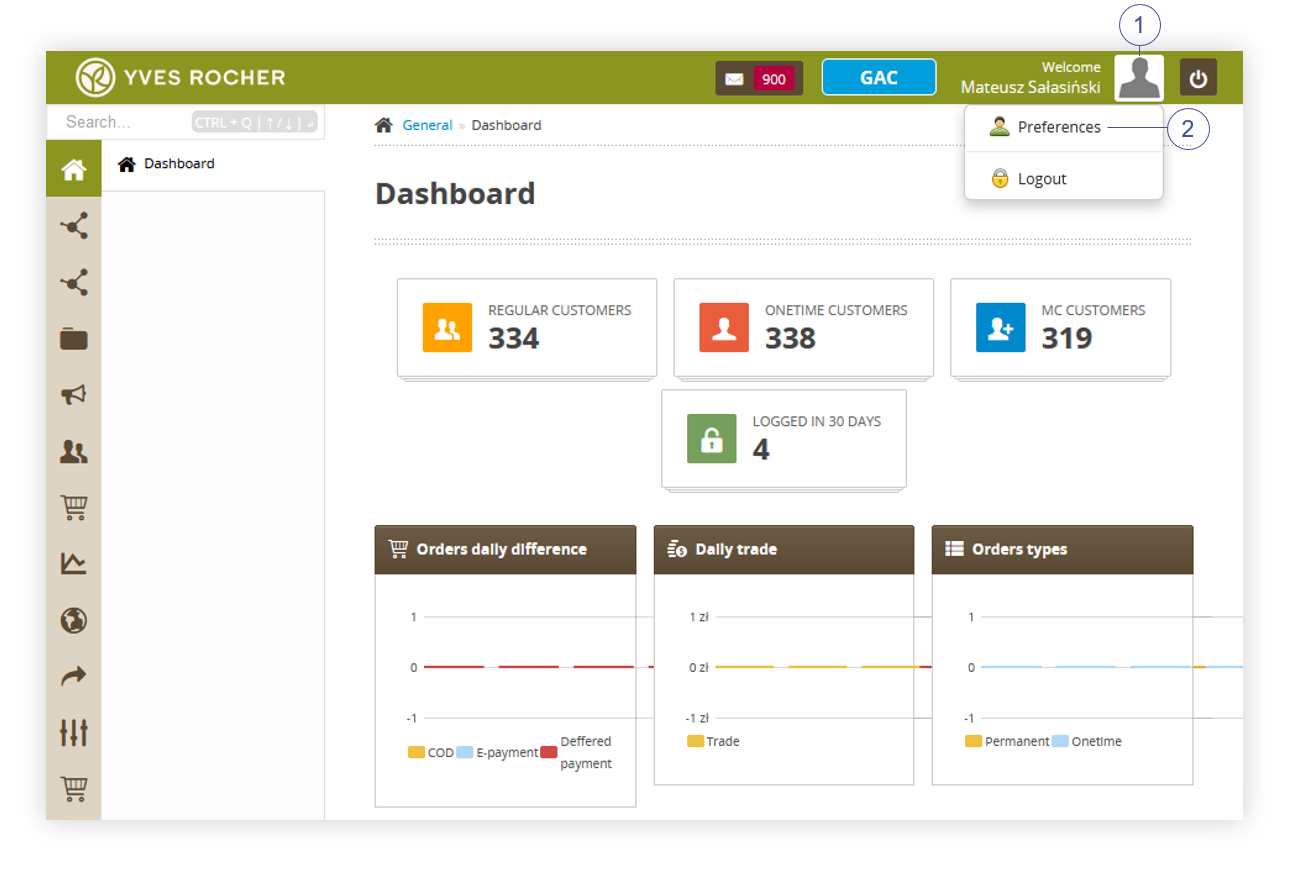1295x873 pixels.
Task: Click the Dashboard breadcrumb text
Action: (507, 125)
